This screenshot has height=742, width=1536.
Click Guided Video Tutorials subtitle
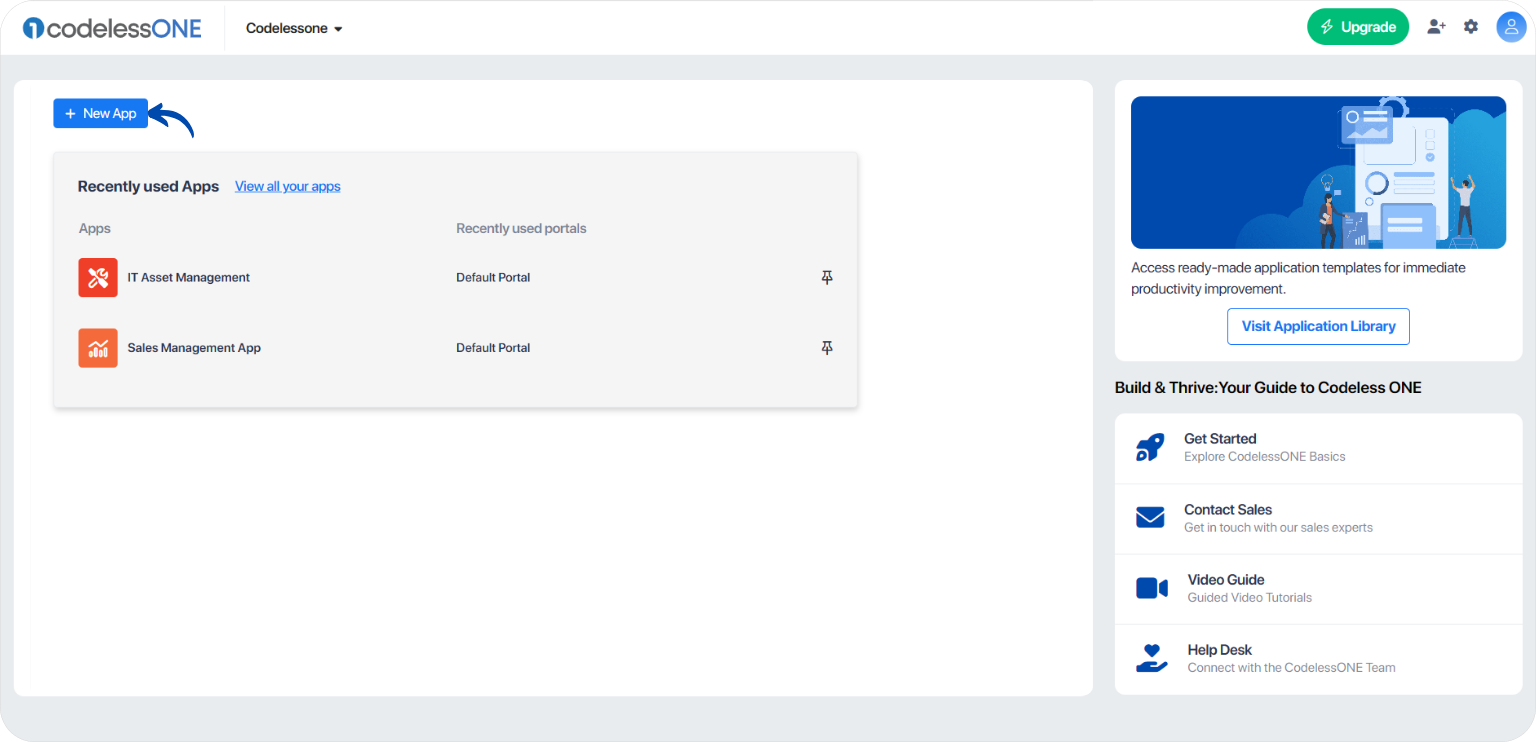pyautogui.click(x=1249, y=598)
